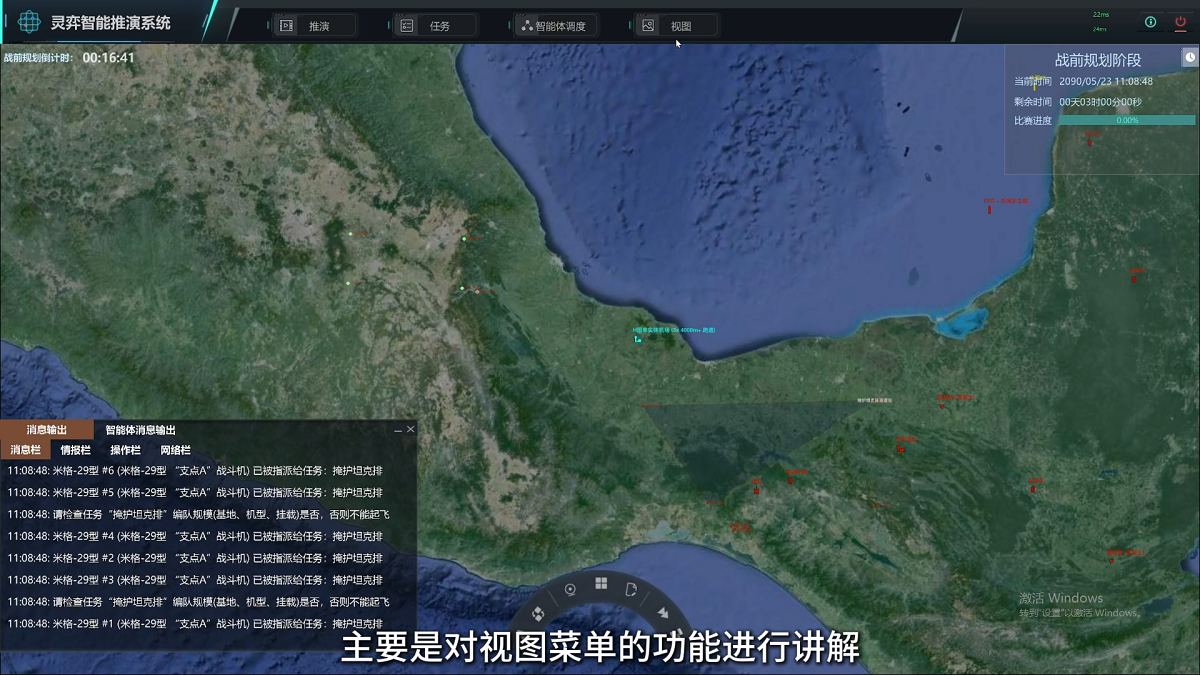This screenshot has width=1200, height=675.
Task: Click the cyan airfield marker on the map
Action: 637,339
